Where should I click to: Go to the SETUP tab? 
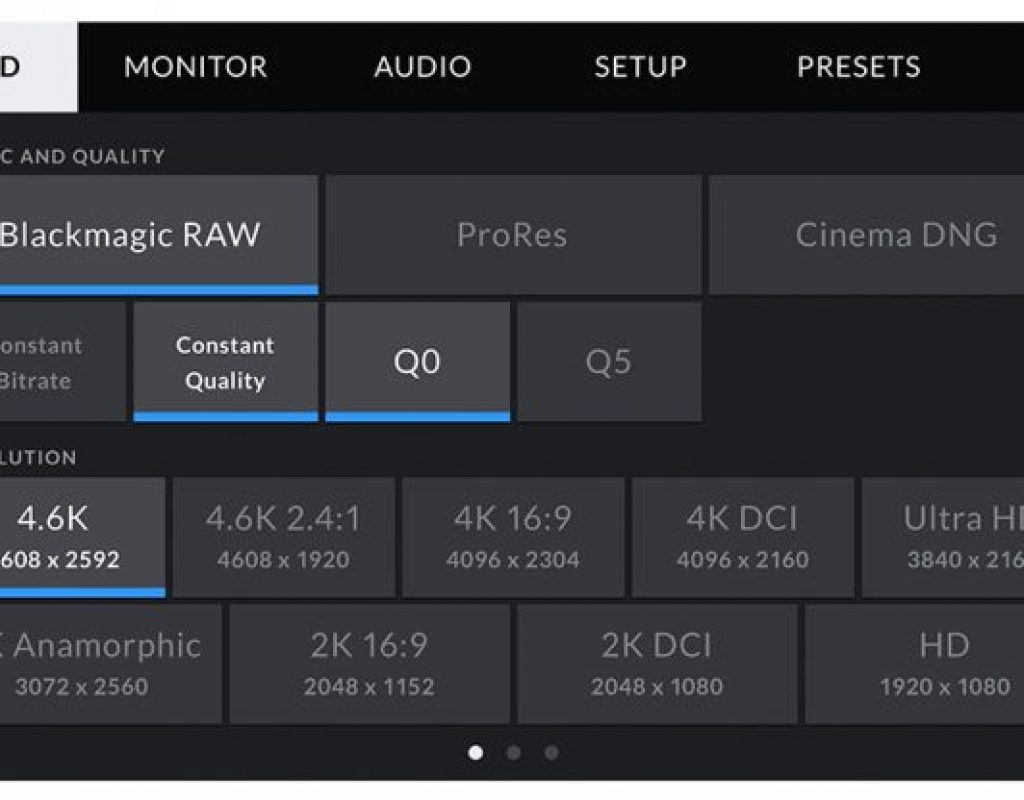pyautogui.click(x=641, y=67)
